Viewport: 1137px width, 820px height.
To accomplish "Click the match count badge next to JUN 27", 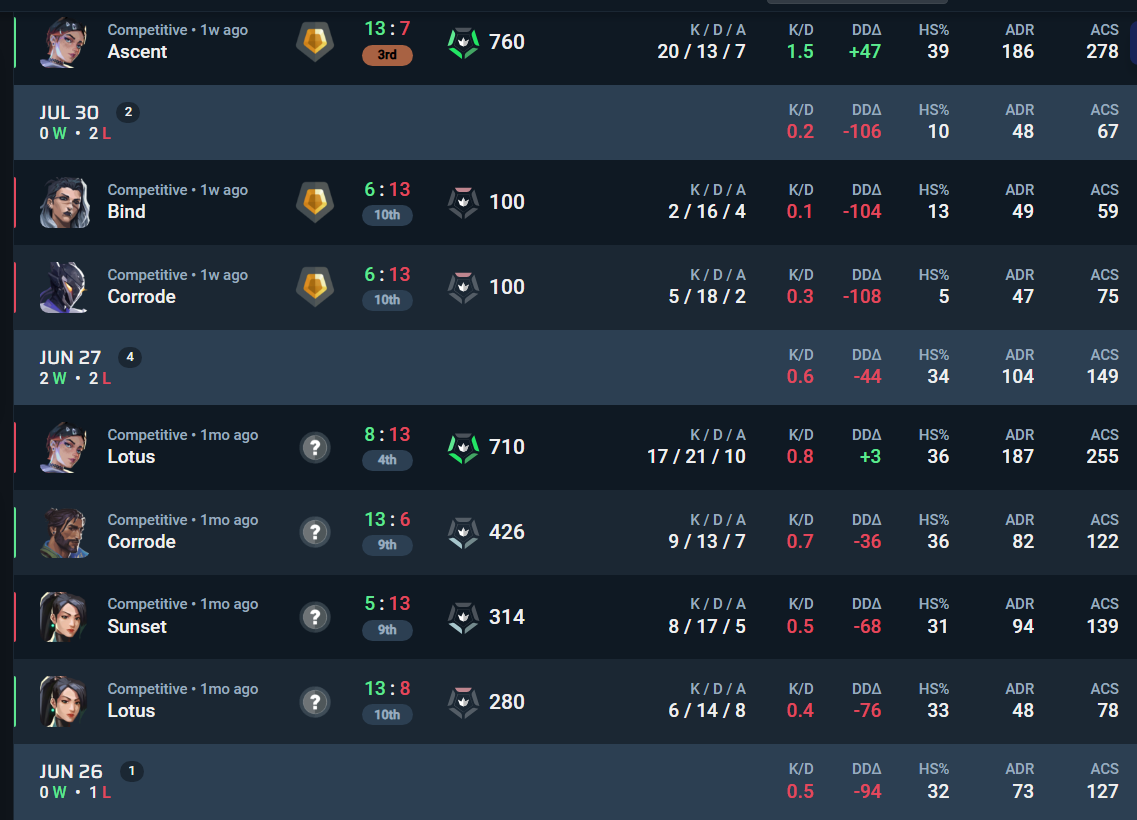I will (x=130, y=357).
